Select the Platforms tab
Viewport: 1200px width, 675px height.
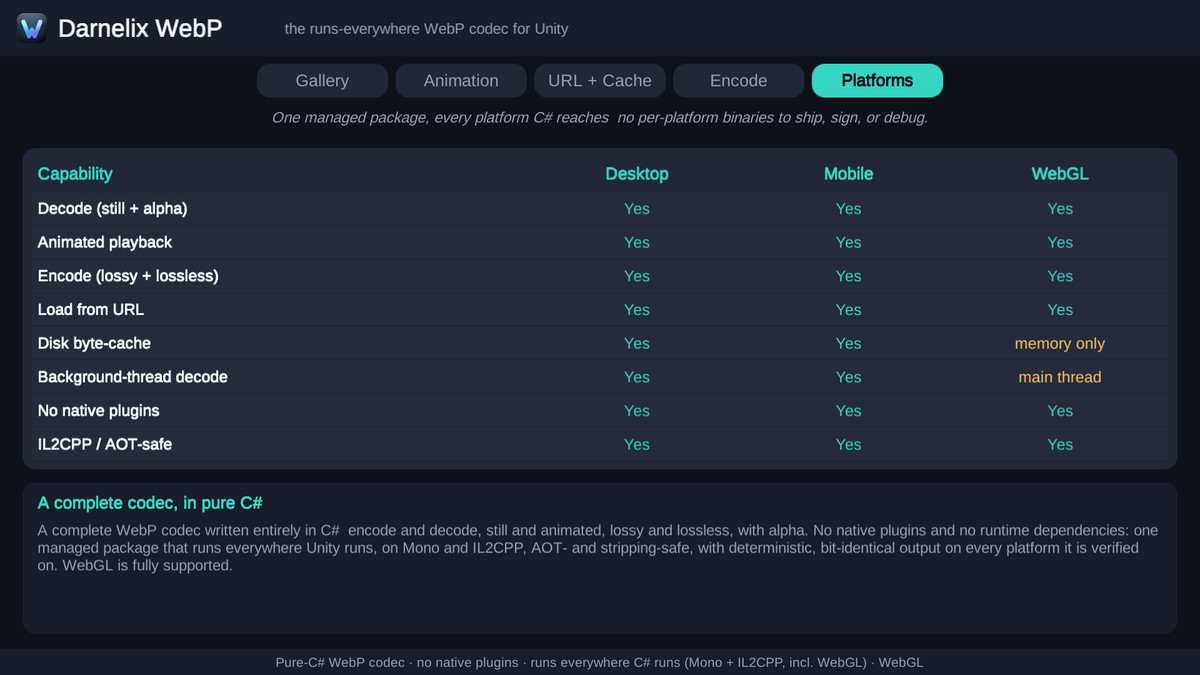(x=877, y=81)
